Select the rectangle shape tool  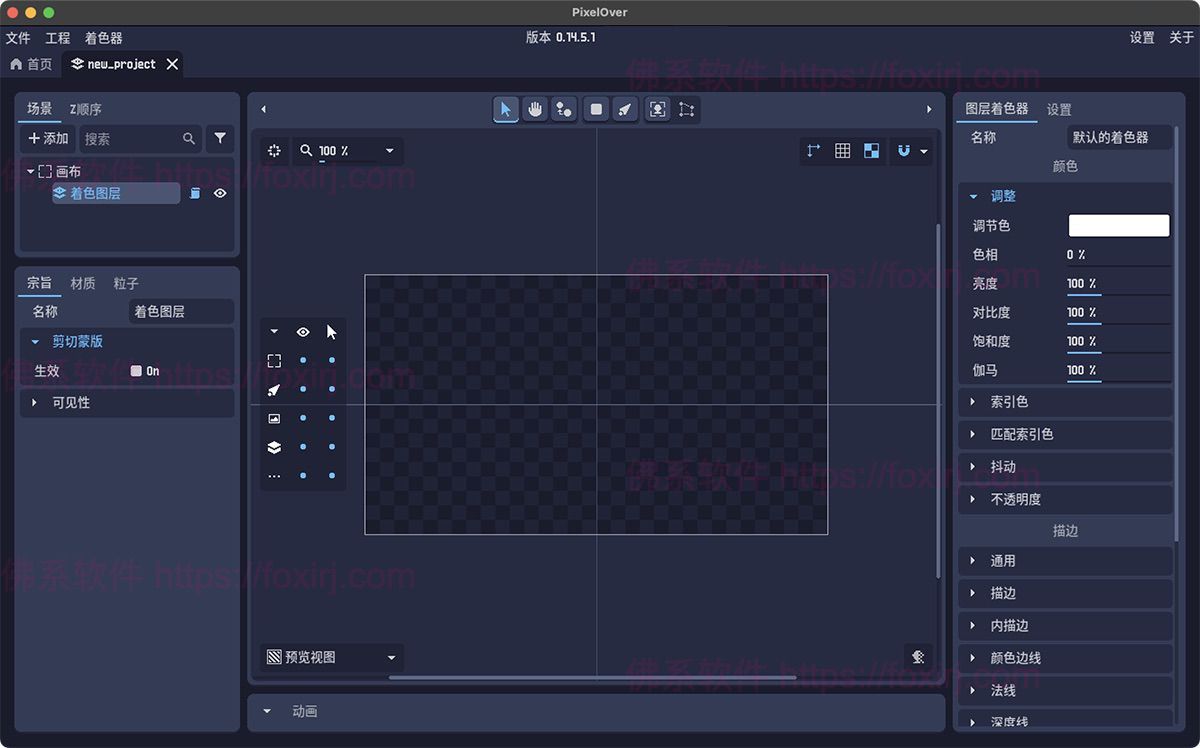click(x=597, y=110)
